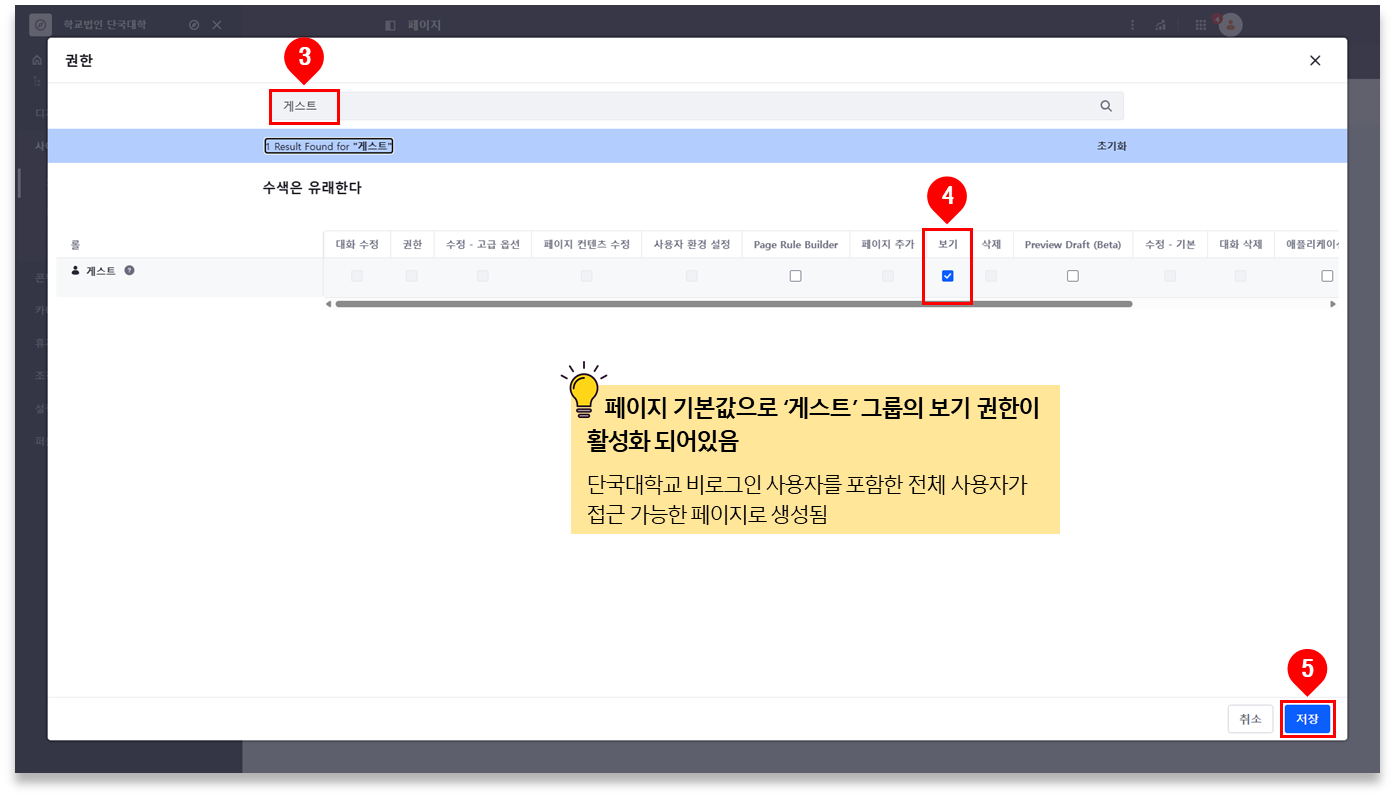
Task: Click the user avatar in header
Action: click(x=1230, y=25)
